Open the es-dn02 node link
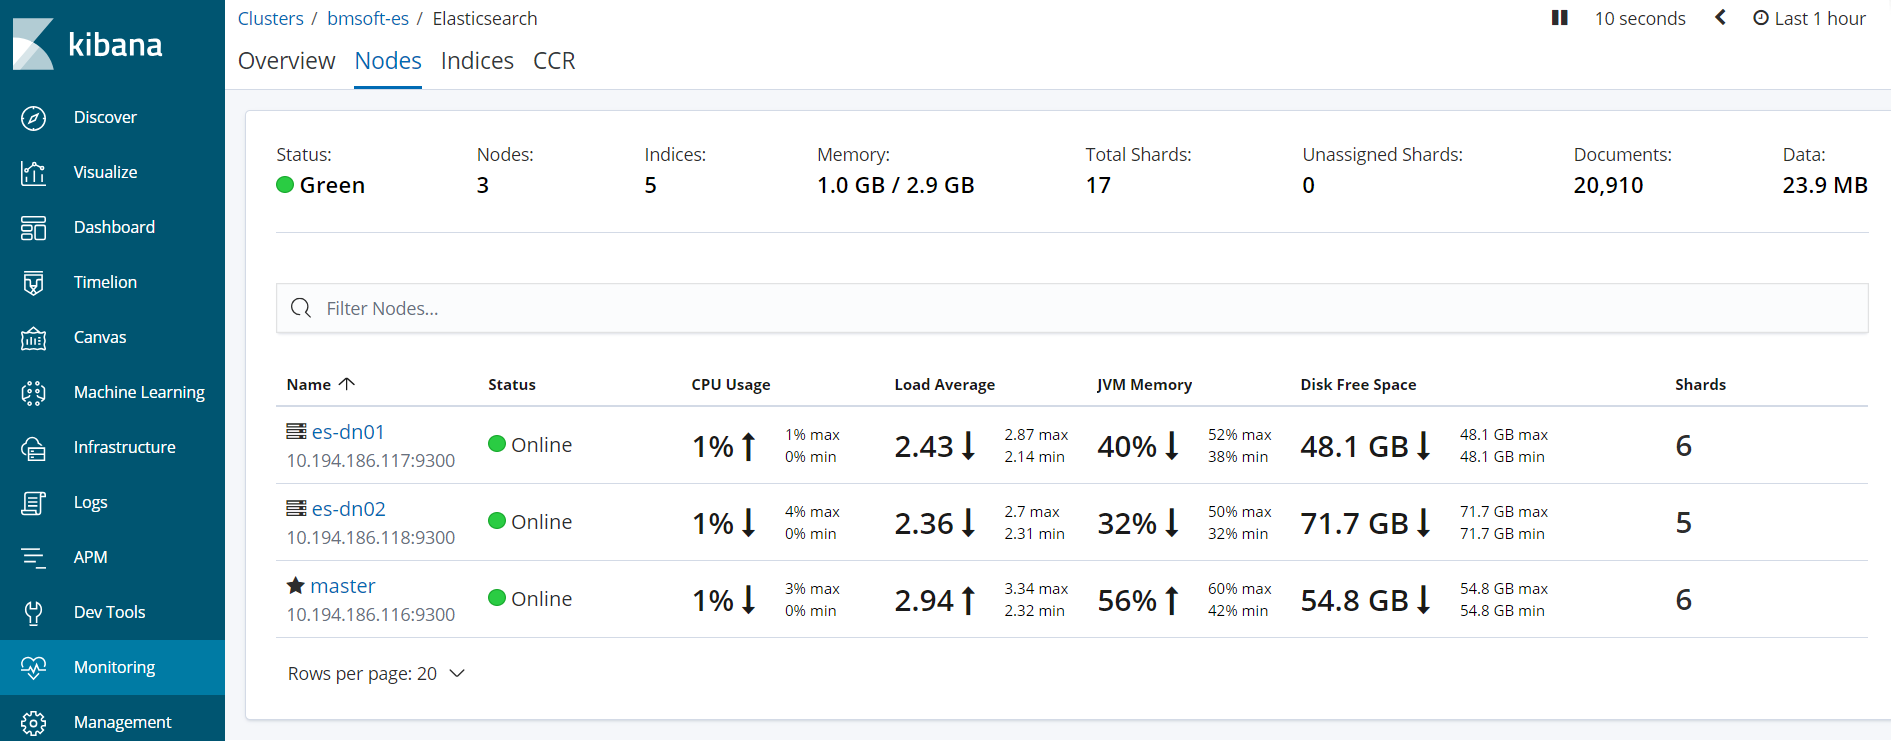 click(x=348, y=509)
